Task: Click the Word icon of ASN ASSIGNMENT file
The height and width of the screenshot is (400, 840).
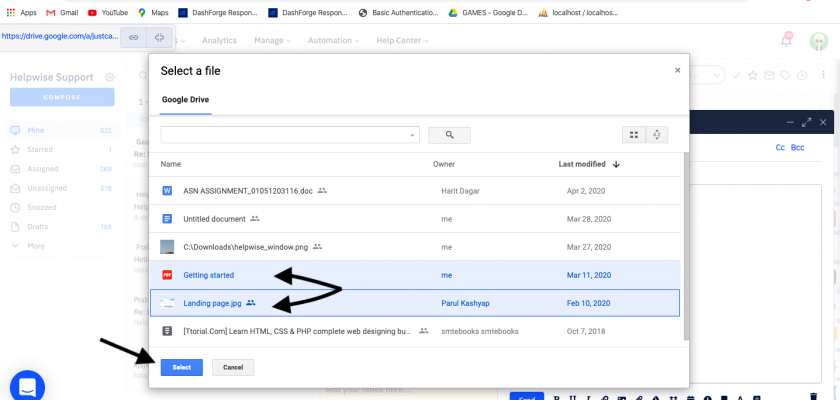Action: point(168,190)
